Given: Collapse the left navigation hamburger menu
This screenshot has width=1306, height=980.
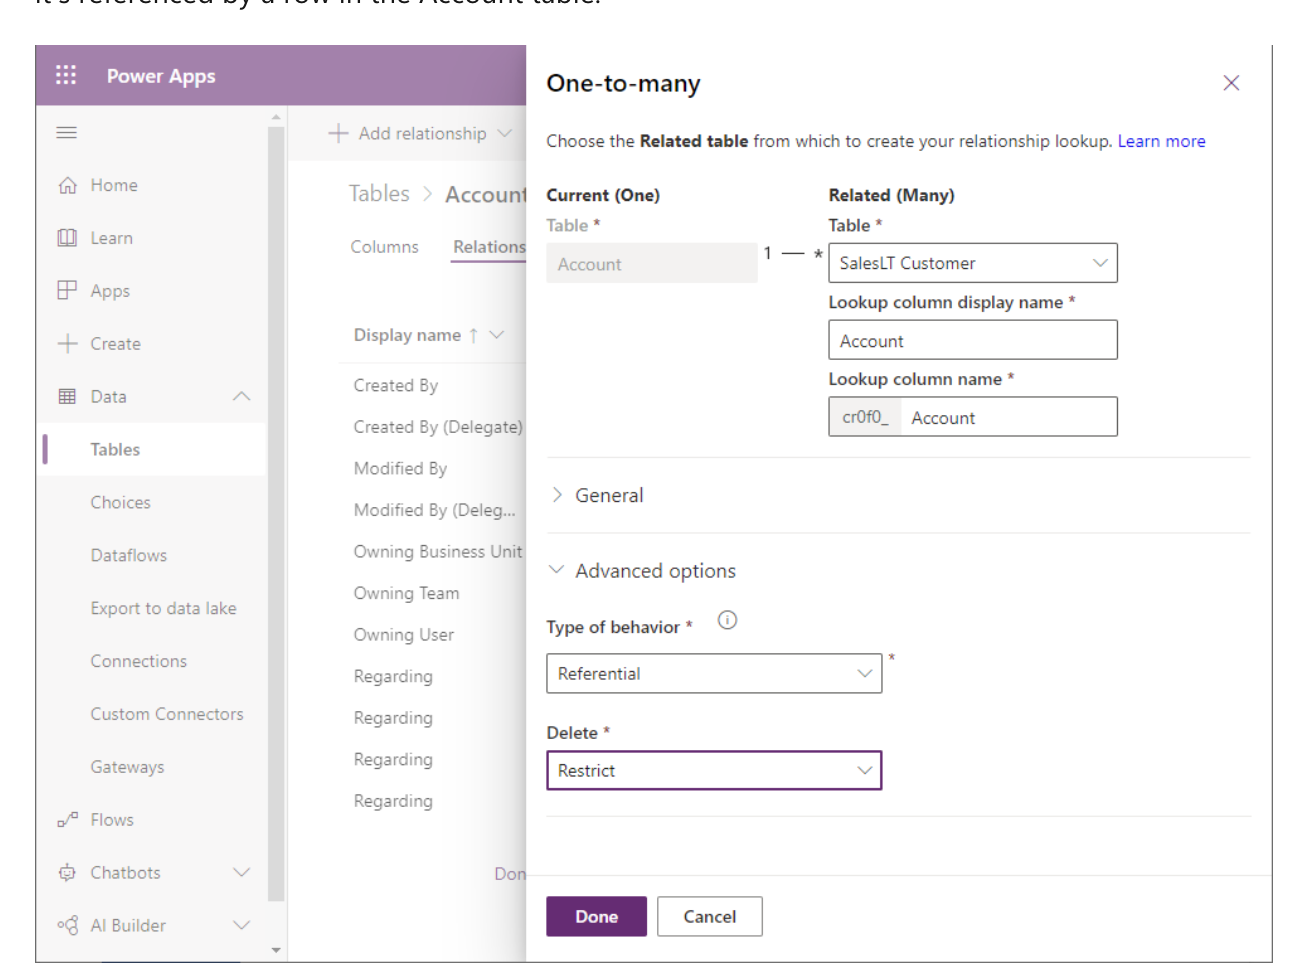Looking at the screenshot, I should pyautogui.click(x=67, y=132).
